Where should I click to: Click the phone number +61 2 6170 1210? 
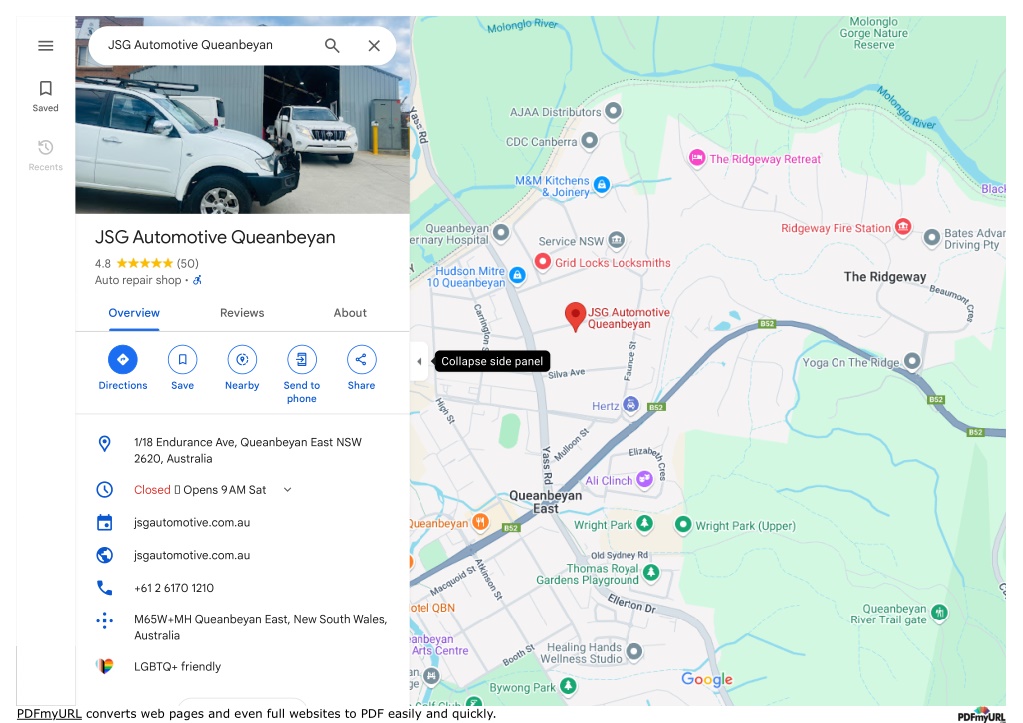tap(174, 588)
